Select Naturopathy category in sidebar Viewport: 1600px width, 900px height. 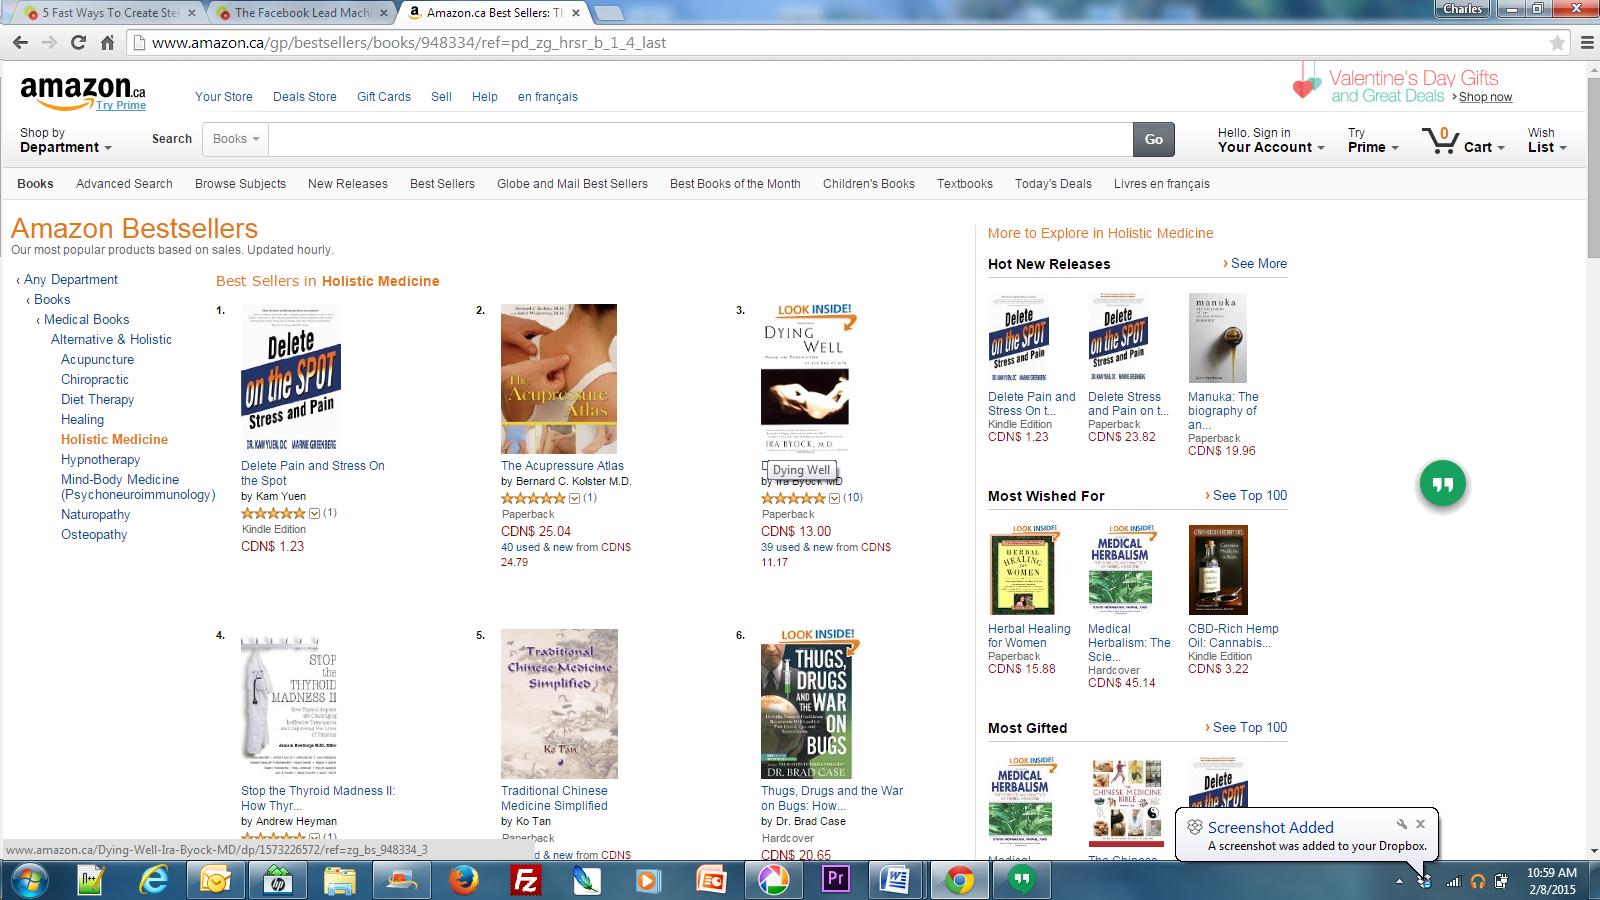tap(96, 515)
